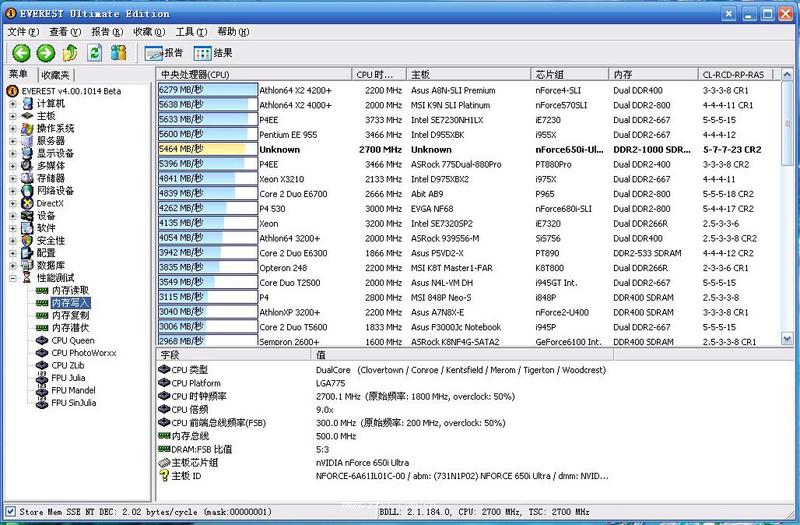The height and width of the screenshot is (525, 800).
Task: Switch to the 菜单 tab
Action: point(18,74)
